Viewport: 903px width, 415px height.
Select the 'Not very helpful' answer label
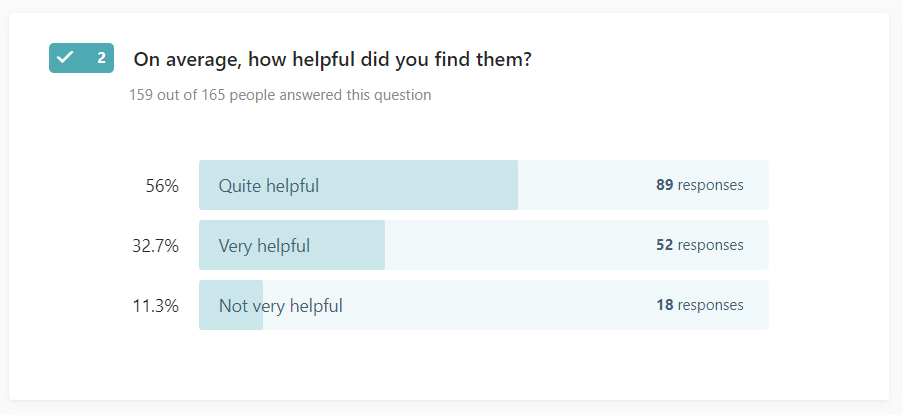pyautogui.click(x=280, y=306)
